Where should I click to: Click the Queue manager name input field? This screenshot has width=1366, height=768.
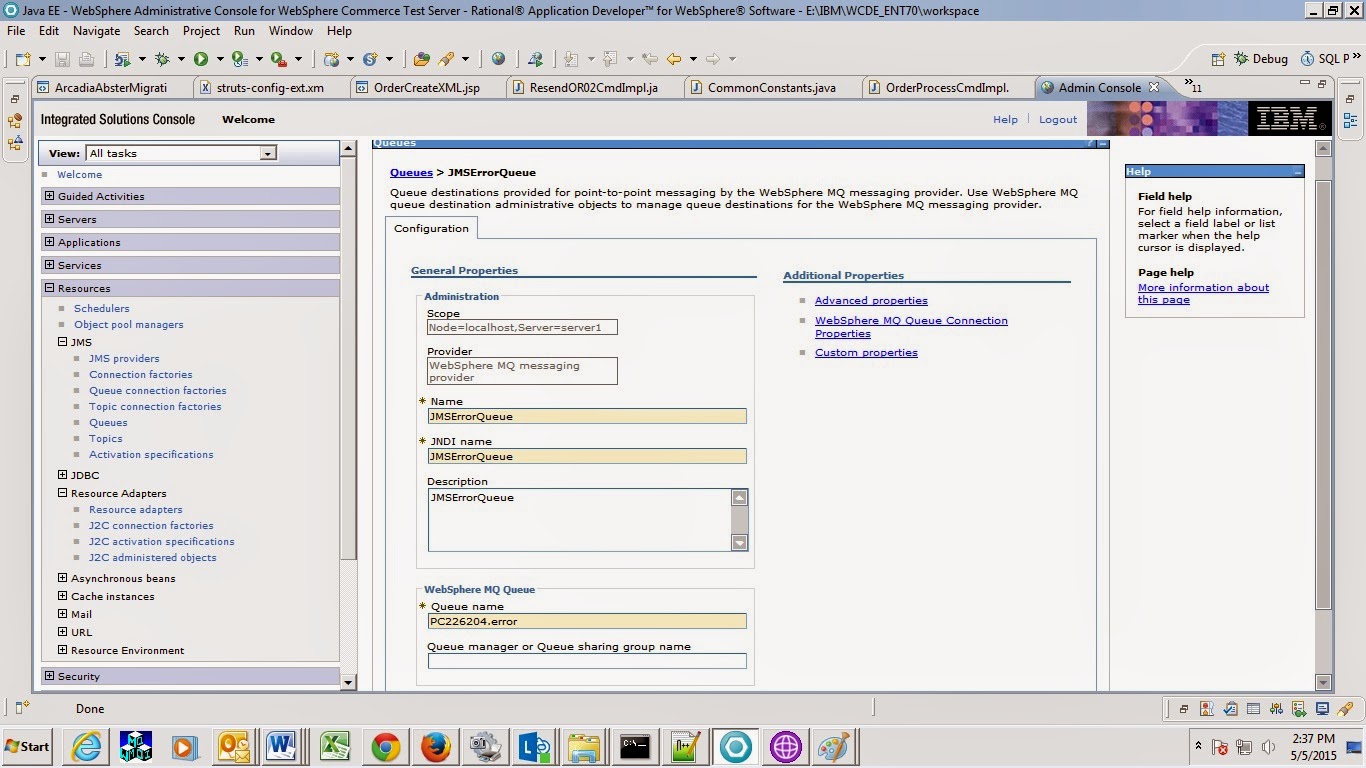click(x=586, y=660)
